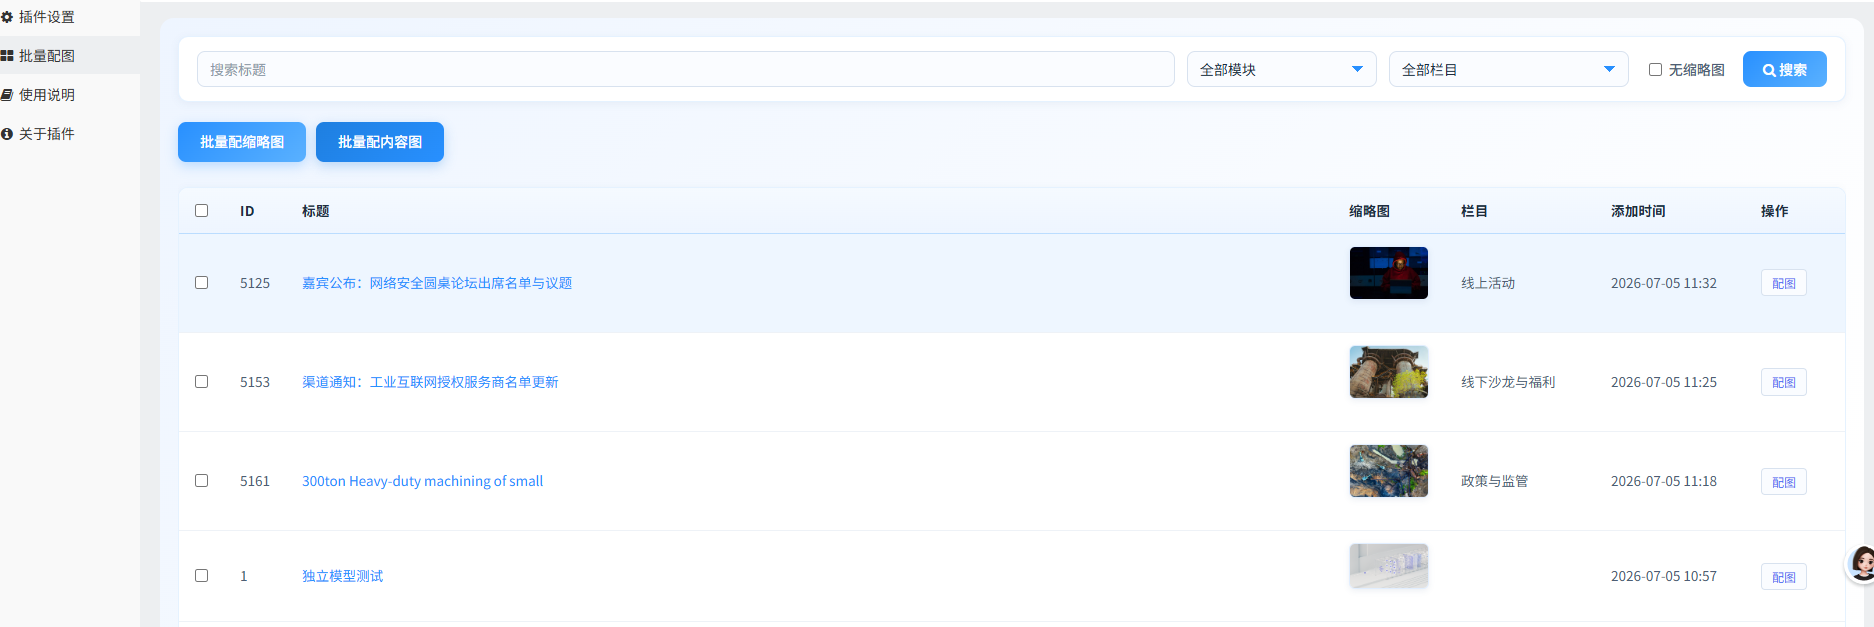Click 线下沙龙与福利 column cell
The image size is (1874, 627).
pos(1508,382)
